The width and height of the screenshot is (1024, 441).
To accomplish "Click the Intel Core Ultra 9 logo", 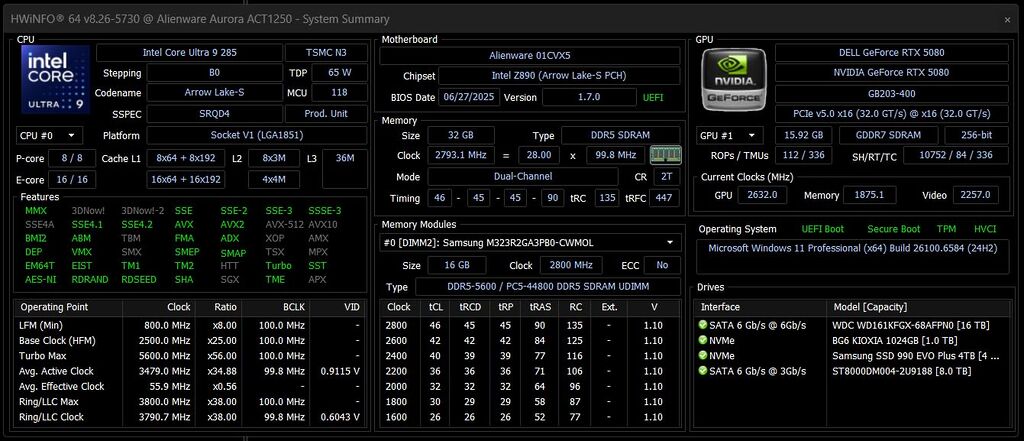I will click(x=56, y=78).
